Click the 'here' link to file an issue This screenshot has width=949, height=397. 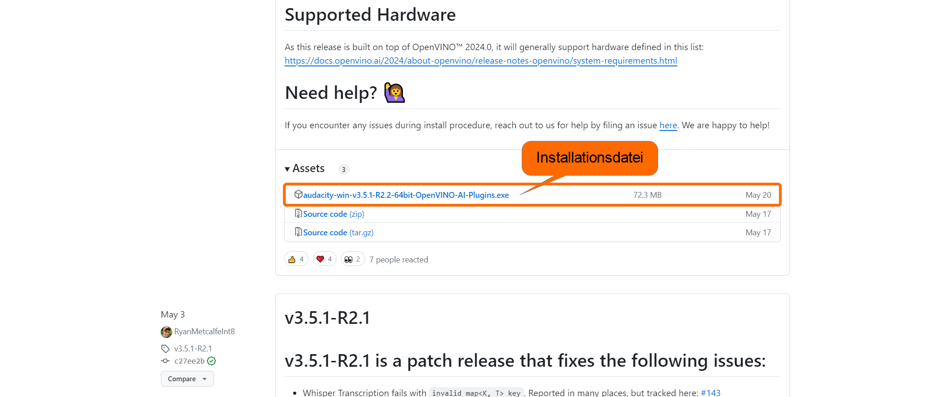coord(668,126)
